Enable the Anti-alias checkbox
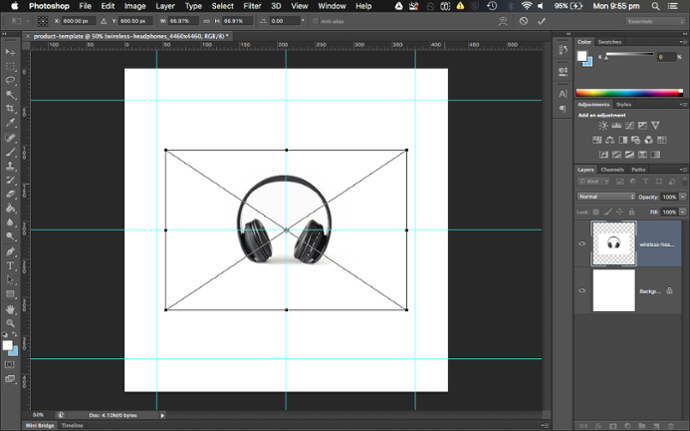This screenshot has height=431, width=690. (x=315, y=21)
